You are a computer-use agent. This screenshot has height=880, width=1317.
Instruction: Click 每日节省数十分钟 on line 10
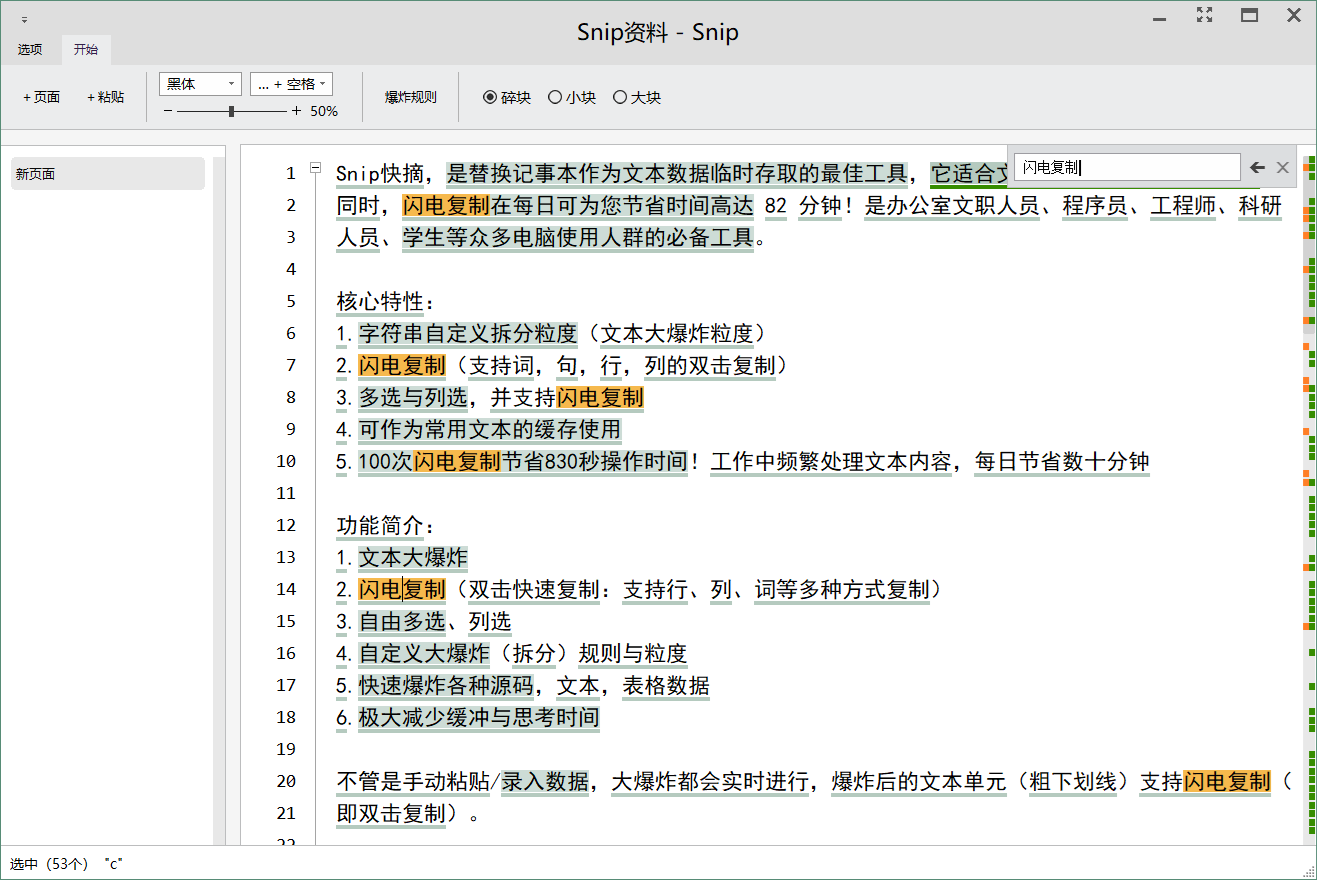coord(1061,461)
